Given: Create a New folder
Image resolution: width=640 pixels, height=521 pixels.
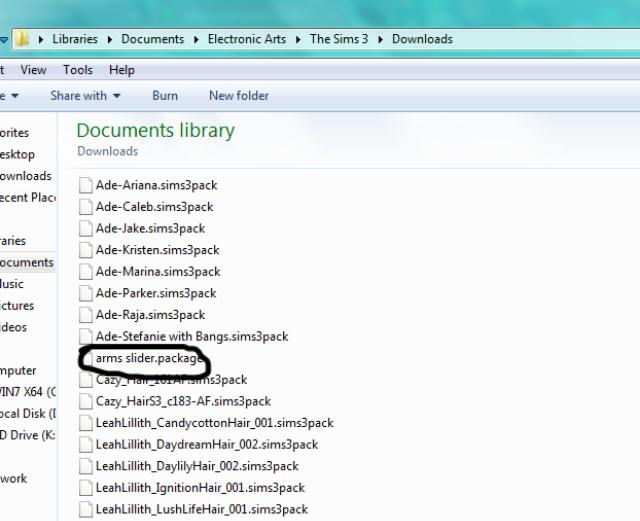Looking at the screenshot, I should [239, 96].
